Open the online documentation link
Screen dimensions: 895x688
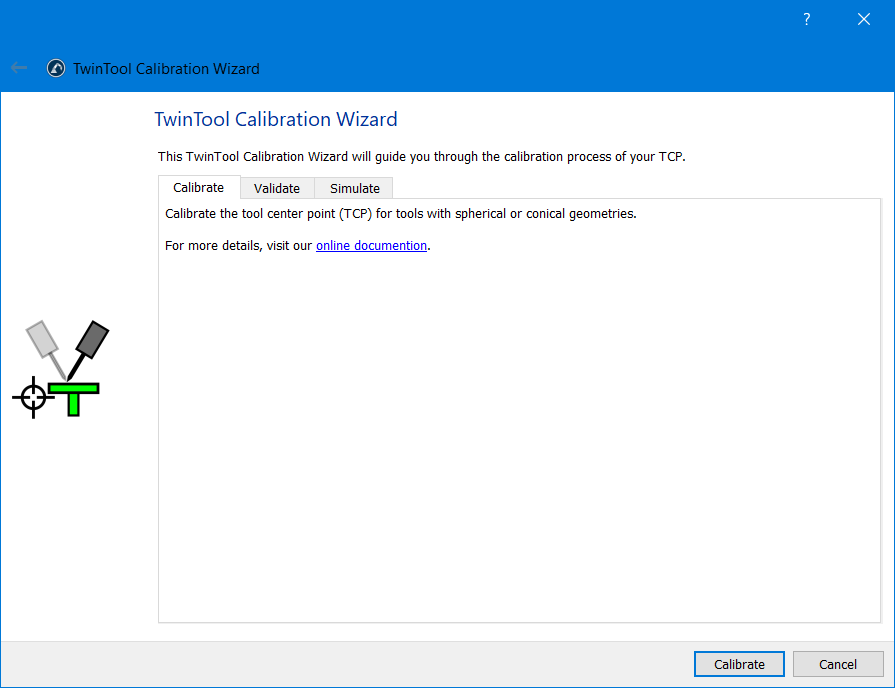371,245
